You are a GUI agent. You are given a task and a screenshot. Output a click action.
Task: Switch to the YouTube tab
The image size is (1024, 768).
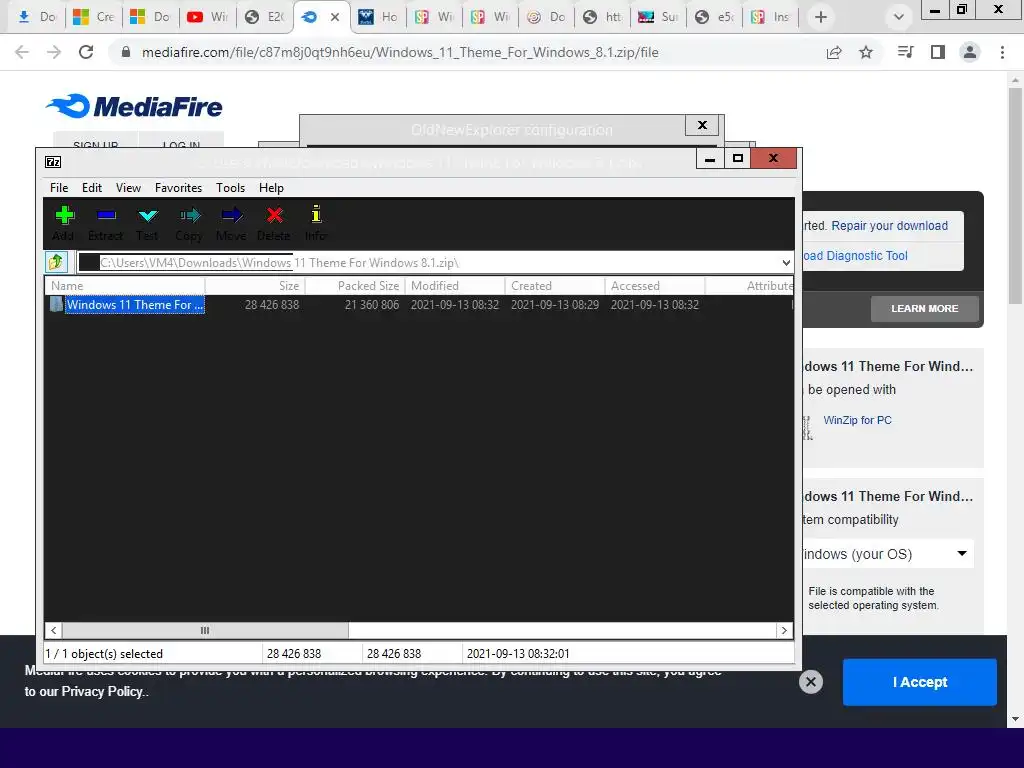pyautogui.click(x=206, y=17)
